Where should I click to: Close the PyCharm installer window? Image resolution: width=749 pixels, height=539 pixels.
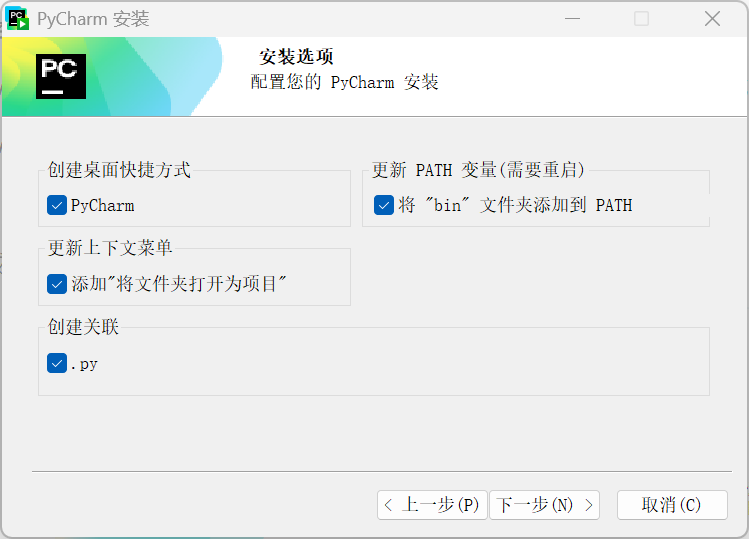pyautogui.click(x=712, y=19)
